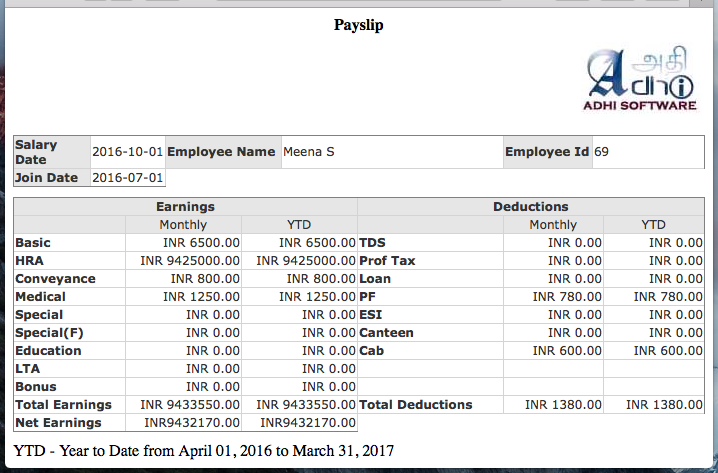
Task: Click the Earnings column header
Action: [x=185, y=207]
